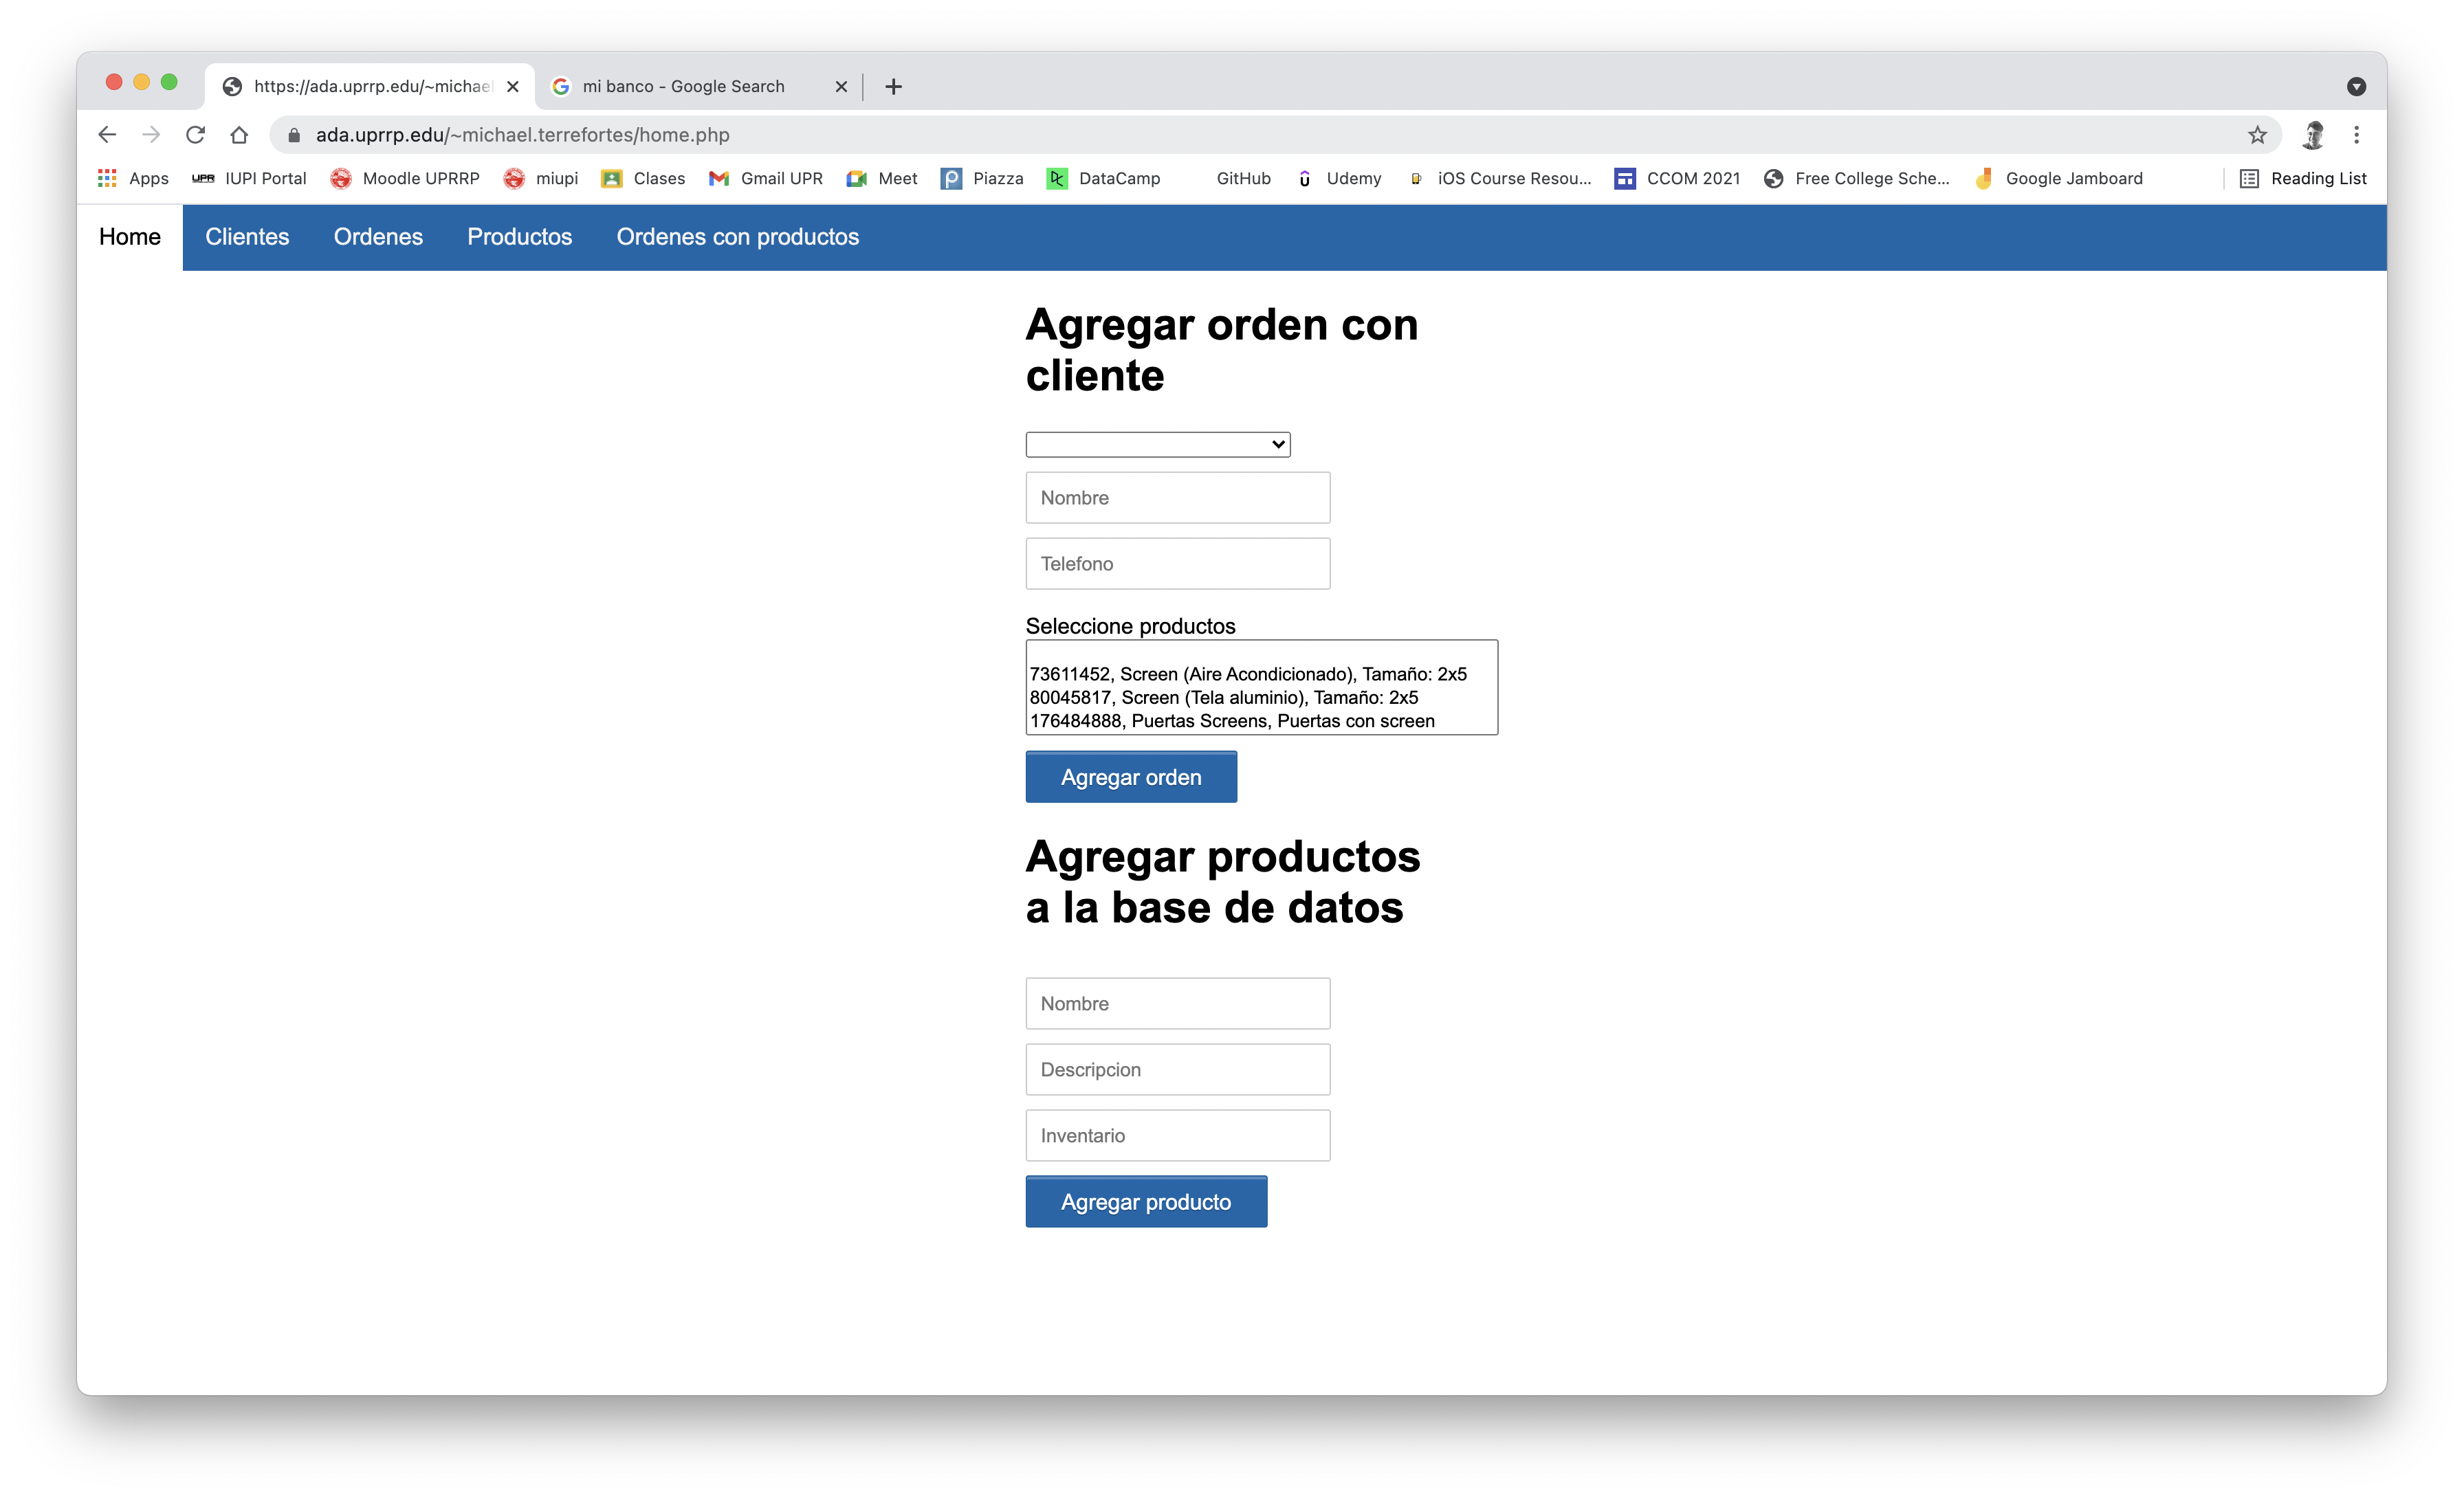The image size is (2464, 1497).
Task: Bookmark this page with the star icon
Action: tap(2257, 135)
